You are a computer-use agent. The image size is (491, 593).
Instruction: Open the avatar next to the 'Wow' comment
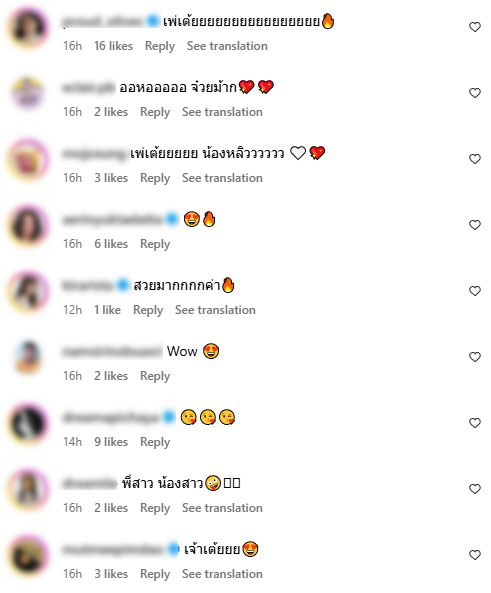coord(28,358)
